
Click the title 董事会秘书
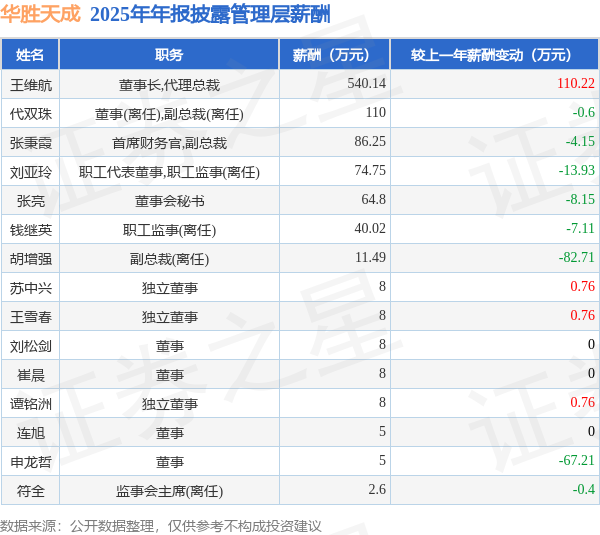pyautogui.click(x=169, y=201)
